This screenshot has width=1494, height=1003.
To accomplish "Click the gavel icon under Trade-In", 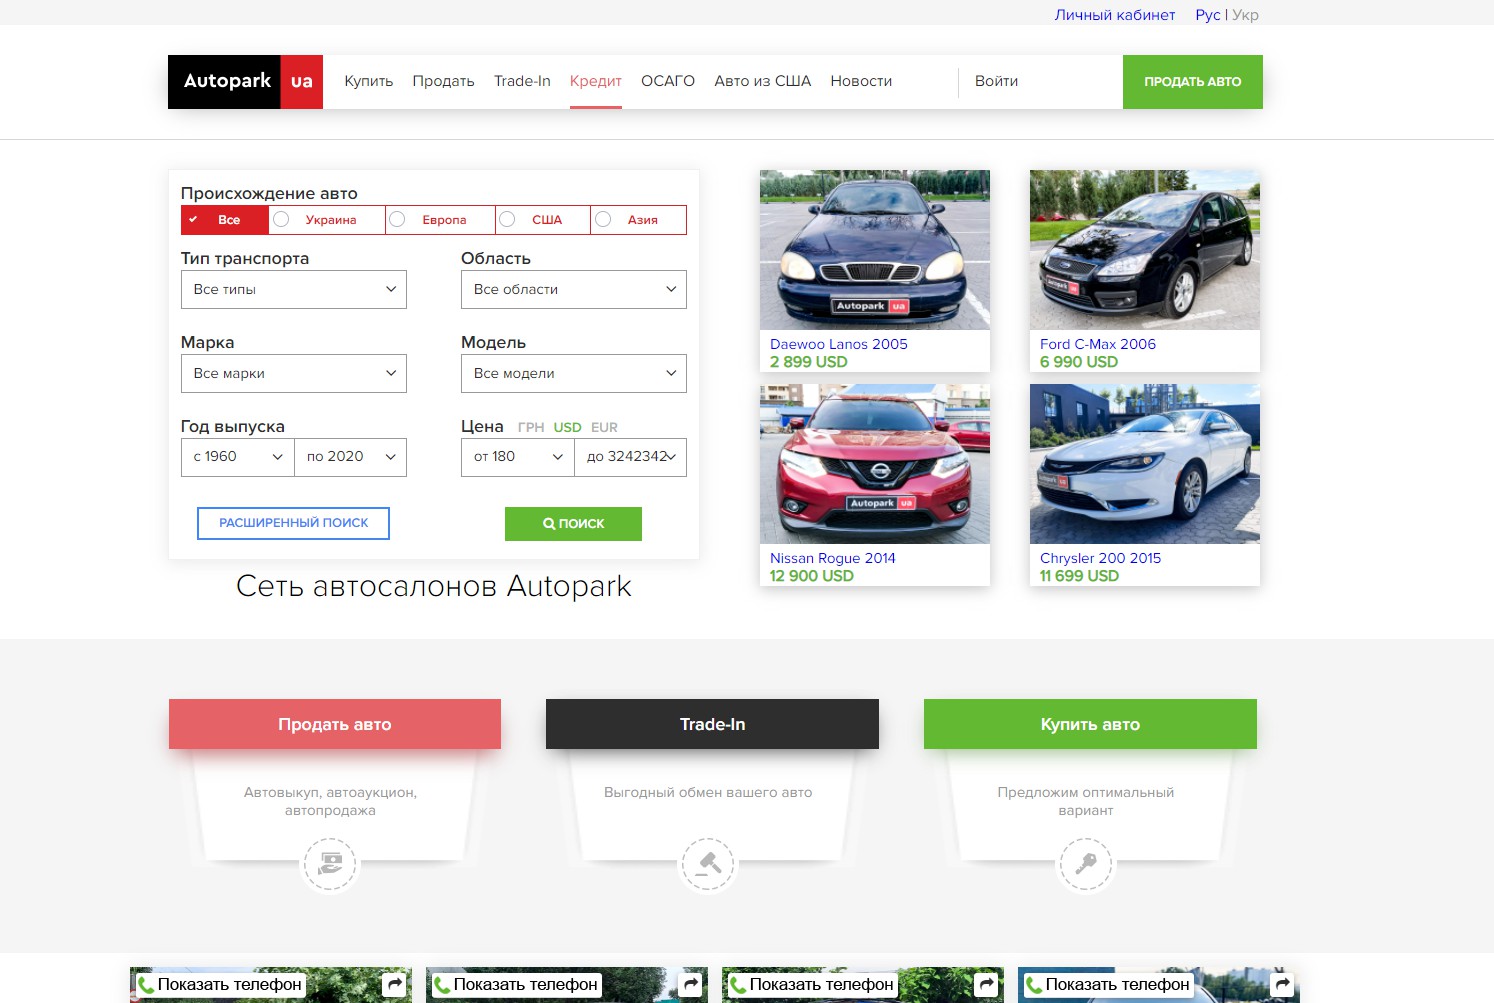I will 708,864.
